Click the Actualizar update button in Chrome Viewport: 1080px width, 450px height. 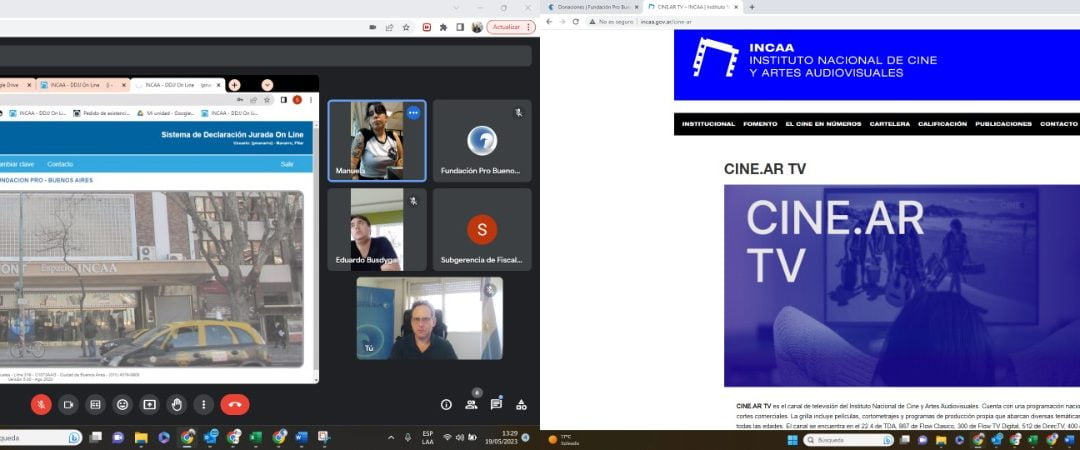click(x=511, y=27)
